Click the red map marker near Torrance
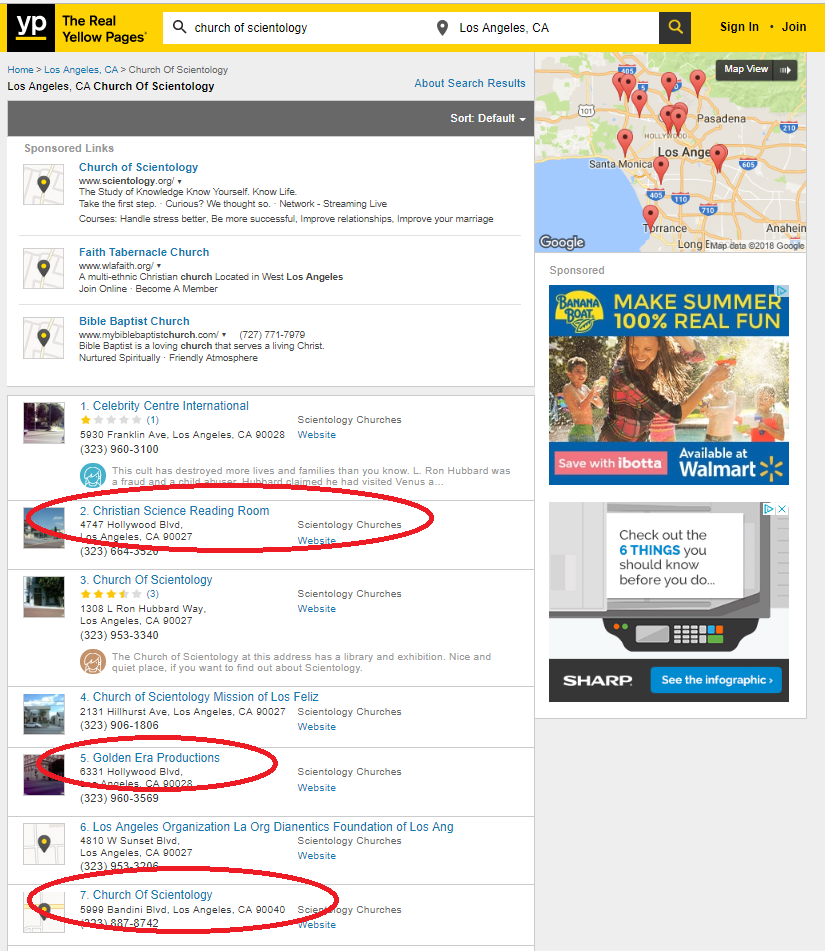 pyautogui.click(x=650, y=217)
